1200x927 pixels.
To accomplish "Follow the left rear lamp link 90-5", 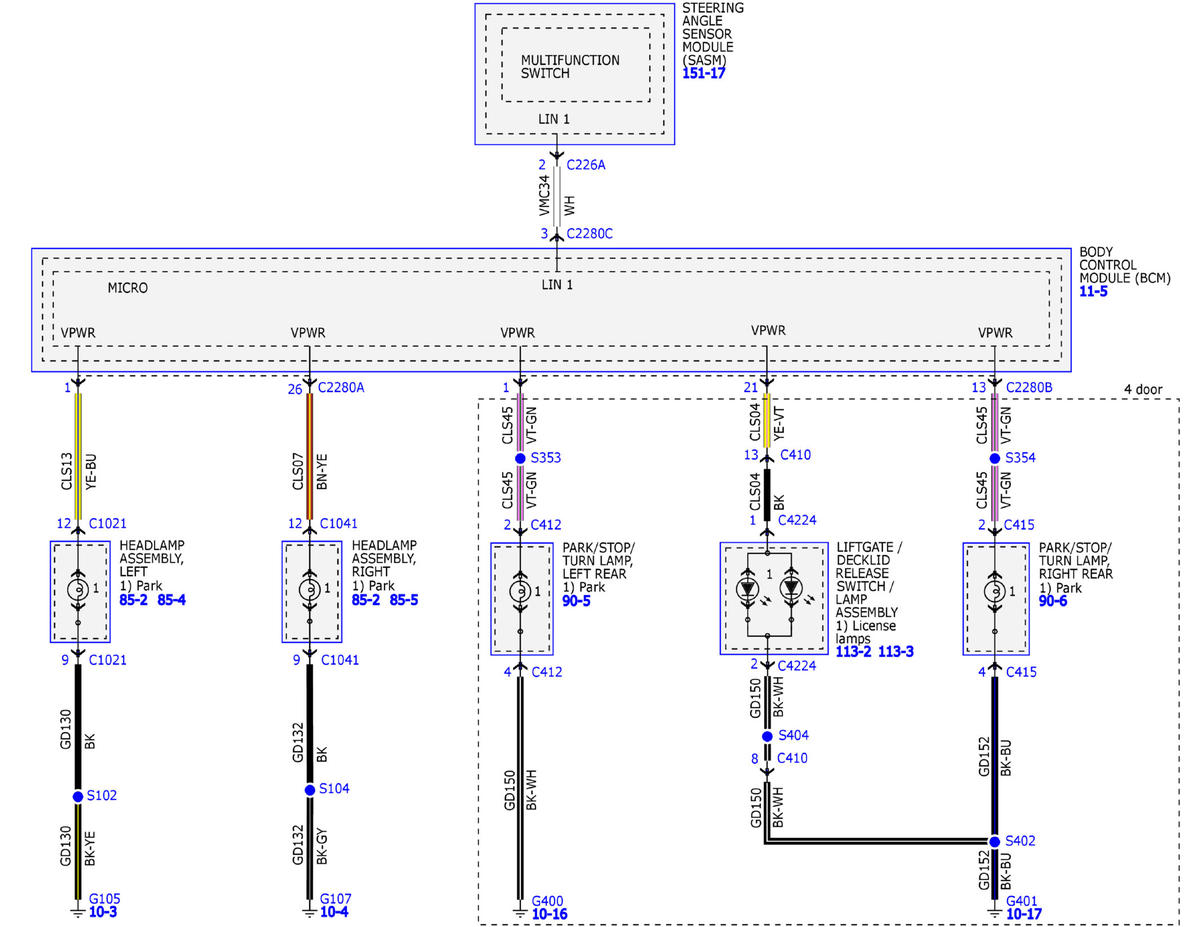I will point(576,600).
